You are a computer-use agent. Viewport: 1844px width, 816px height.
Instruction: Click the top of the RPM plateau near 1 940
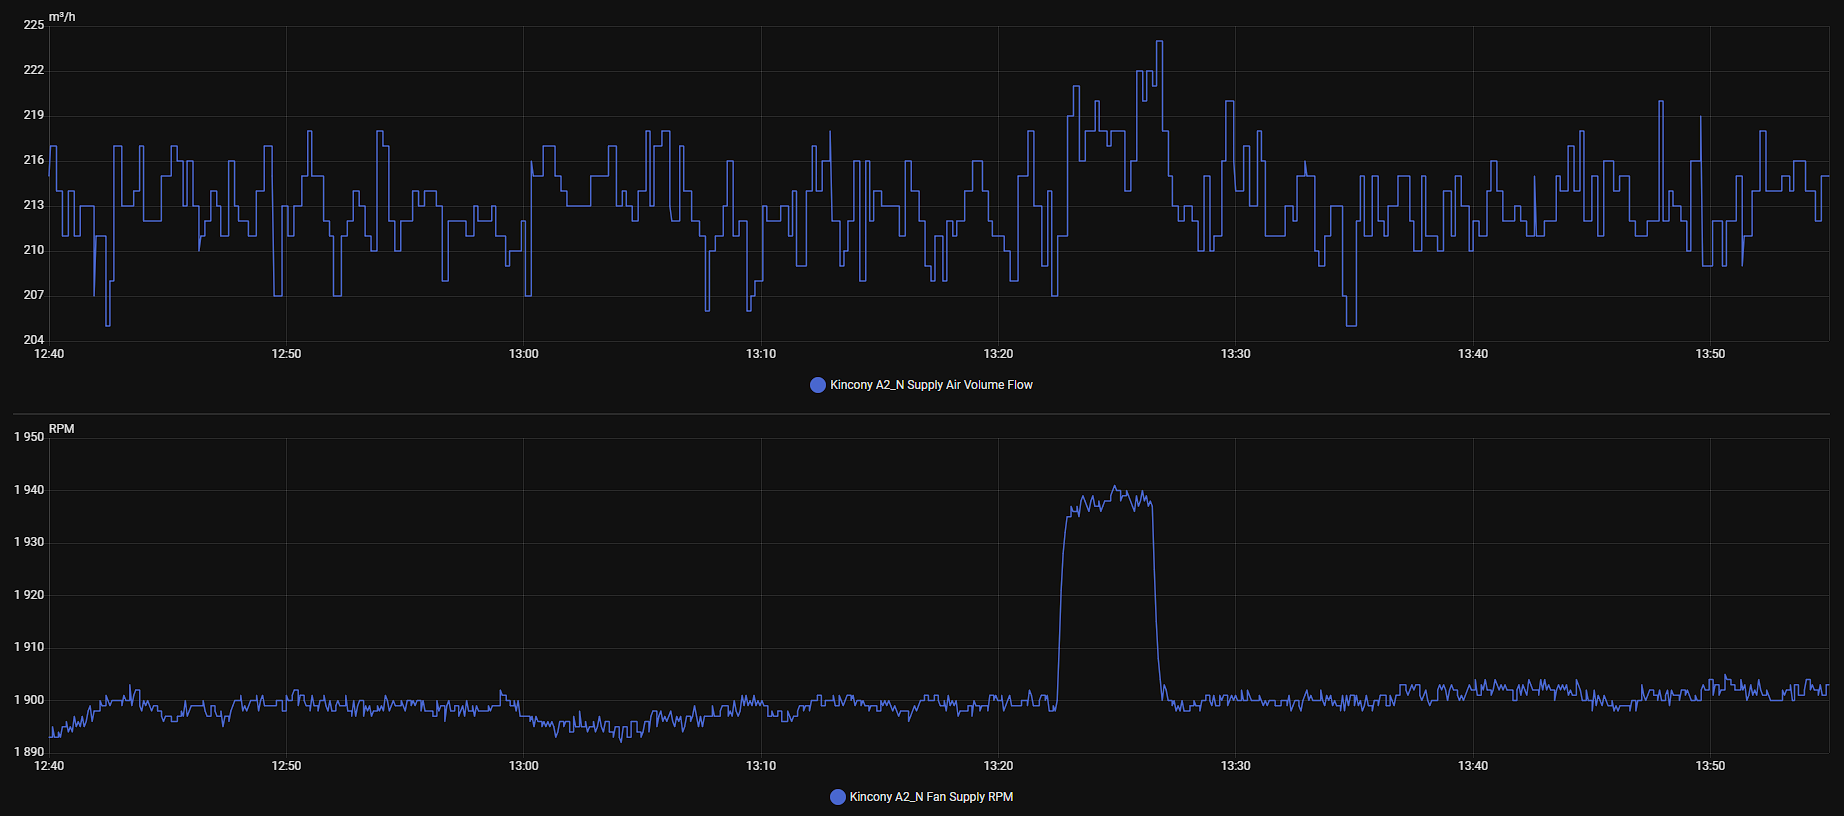coord(1116,488)
